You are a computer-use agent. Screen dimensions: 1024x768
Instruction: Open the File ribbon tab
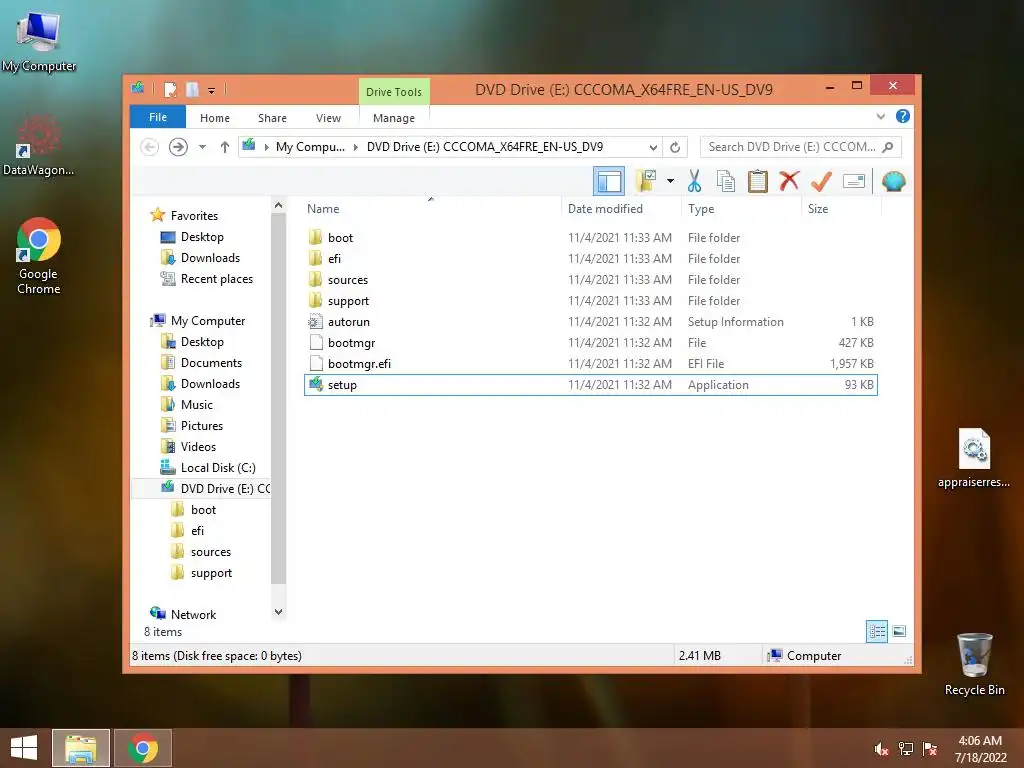[x=158, y=118]
